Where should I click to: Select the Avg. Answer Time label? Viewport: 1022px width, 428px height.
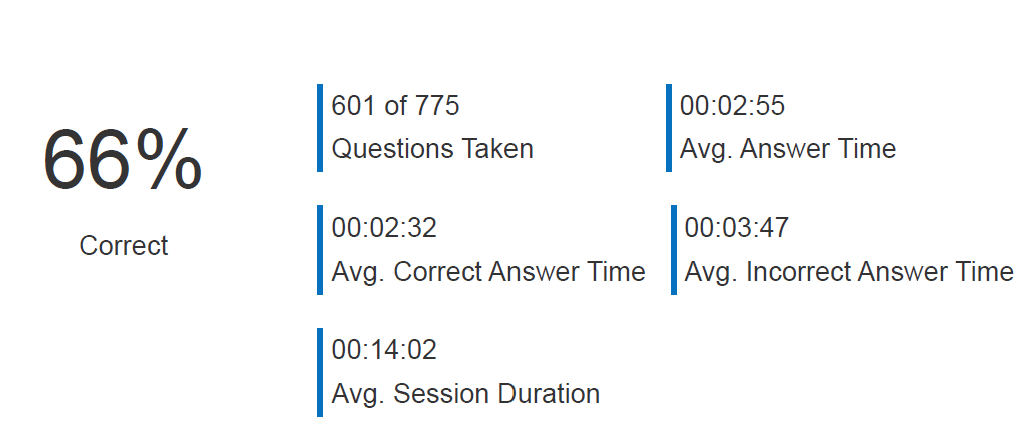click(x=788, y=149)
